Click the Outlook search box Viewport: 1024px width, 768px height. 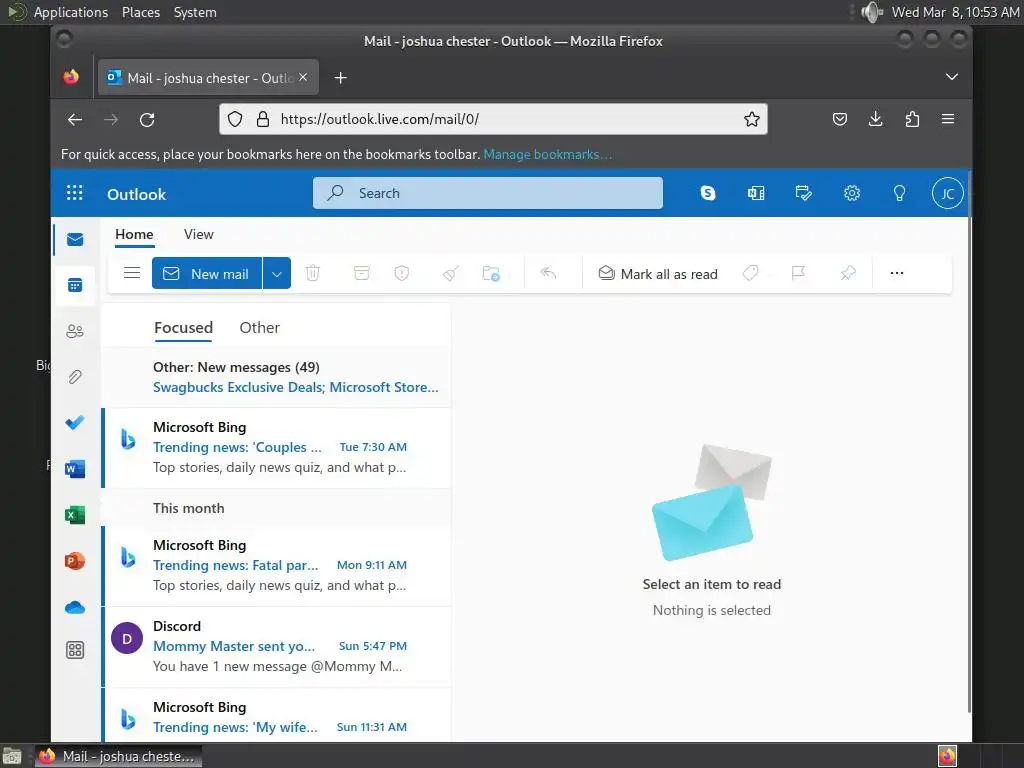(x=488, y=193)
